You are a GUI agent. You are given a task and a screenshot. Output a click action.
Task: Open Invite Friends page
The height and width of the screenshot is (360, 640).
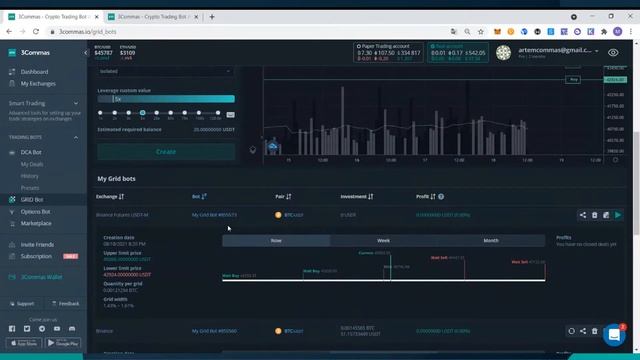tap(37, 244)
